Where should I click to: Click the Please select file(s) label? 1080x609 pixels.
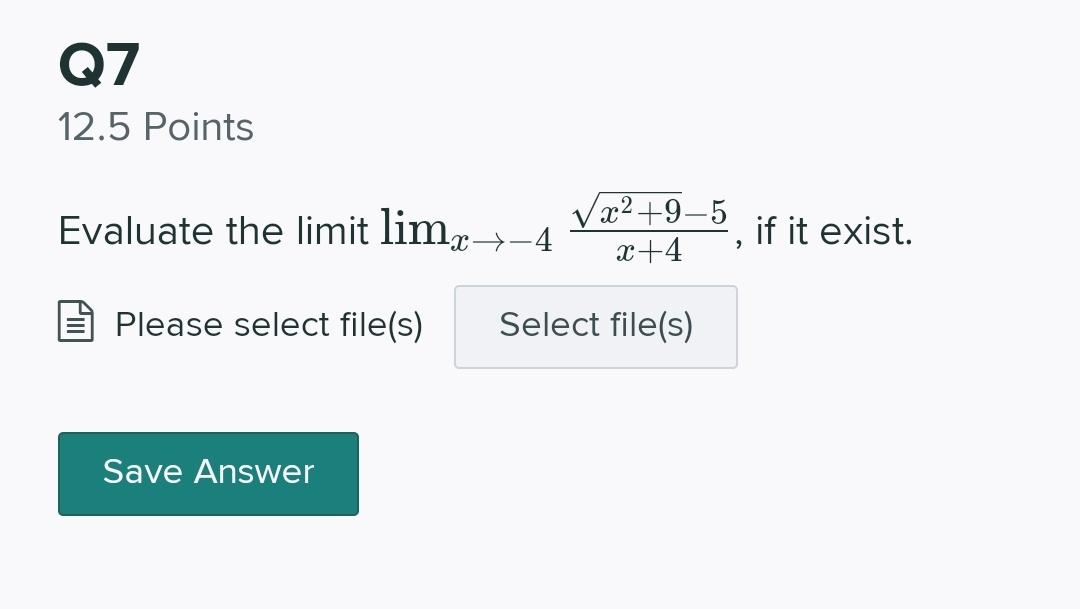(x=268, y=324)
